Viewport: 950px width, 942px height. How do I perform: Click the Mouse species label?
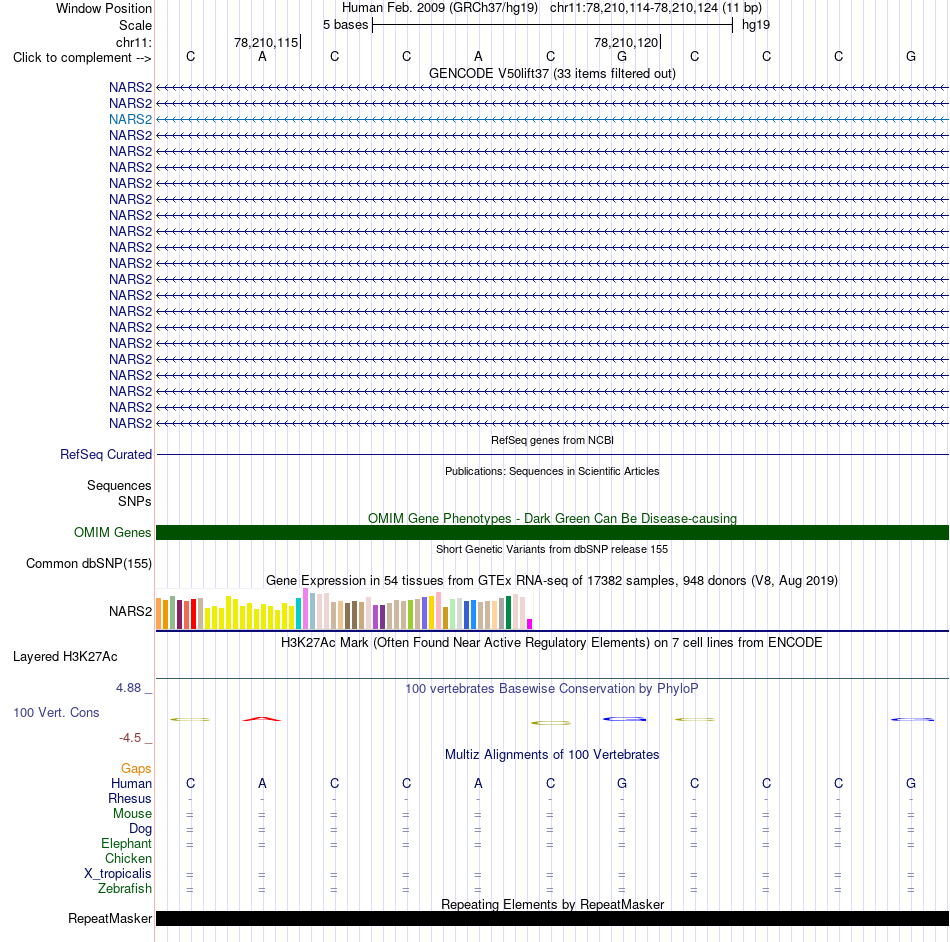(132, 814)
